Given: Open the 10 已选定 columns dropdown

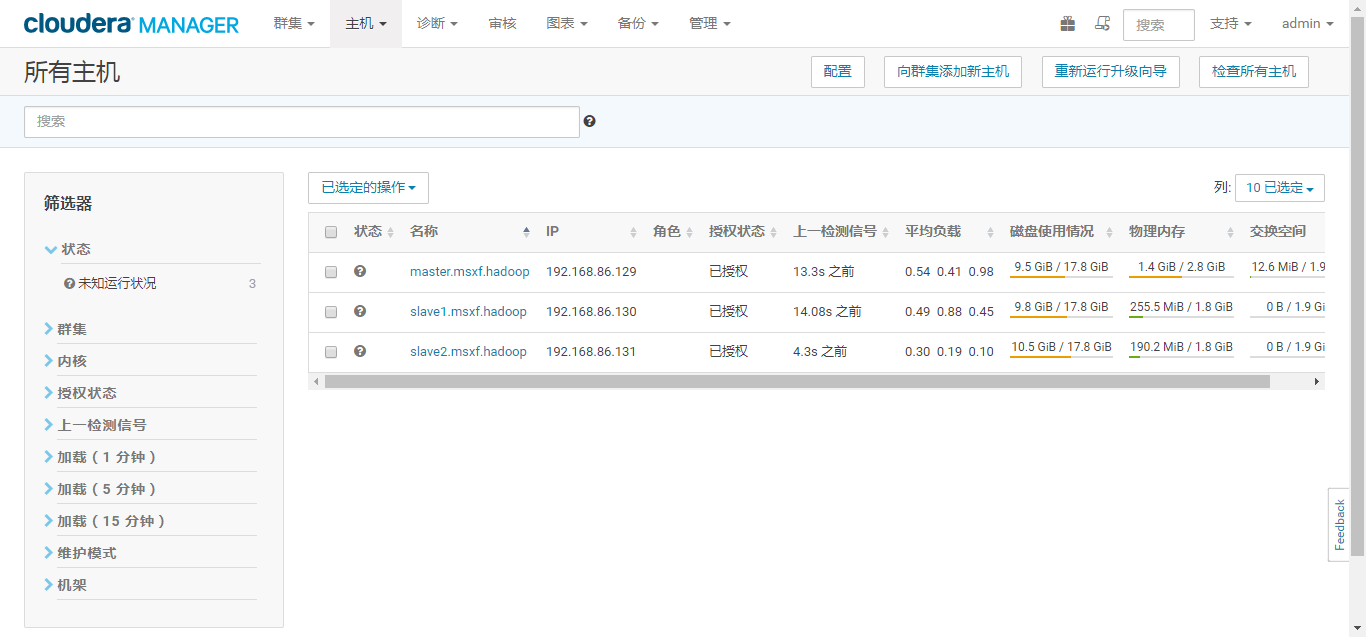Looking at the screenshot, I should [x=1280, y=187].
